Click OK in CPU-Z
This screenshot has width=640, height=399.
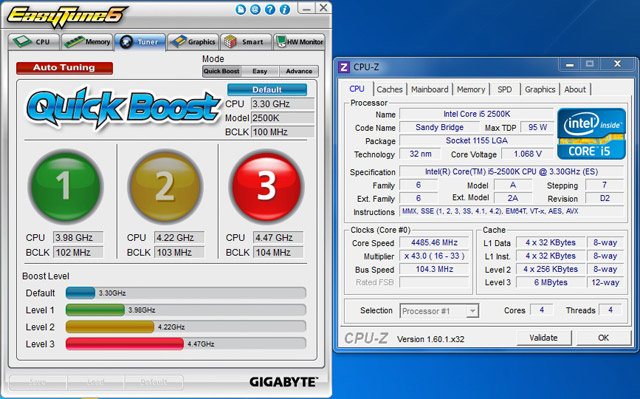pyautogui.click(x=603, y=338)
